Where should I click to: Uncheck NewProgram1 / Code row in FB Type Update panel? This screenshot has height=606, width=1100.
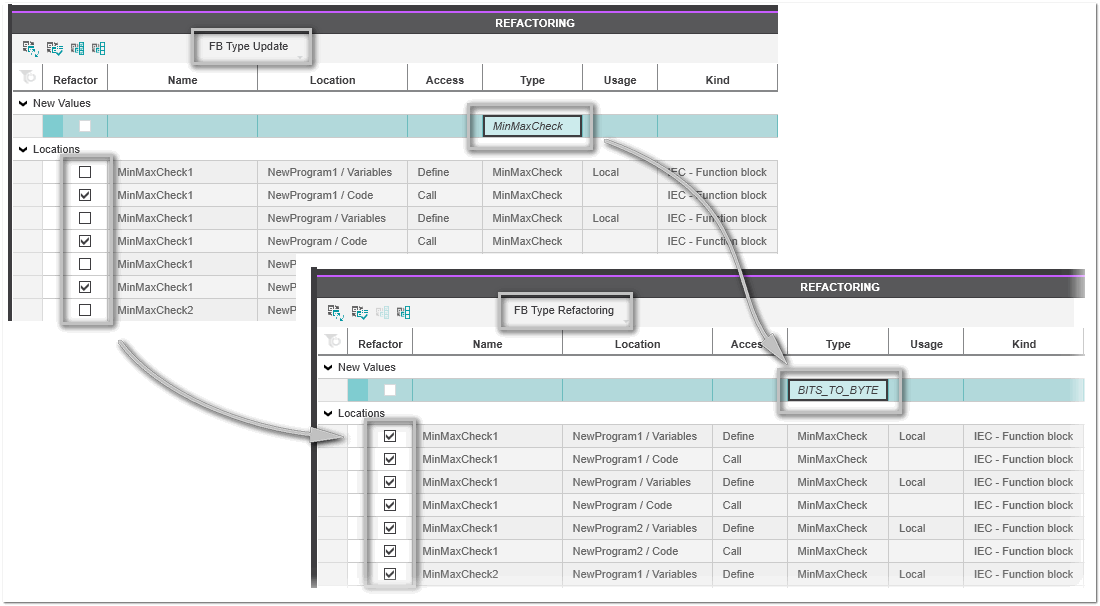click(x=85, y=195)
